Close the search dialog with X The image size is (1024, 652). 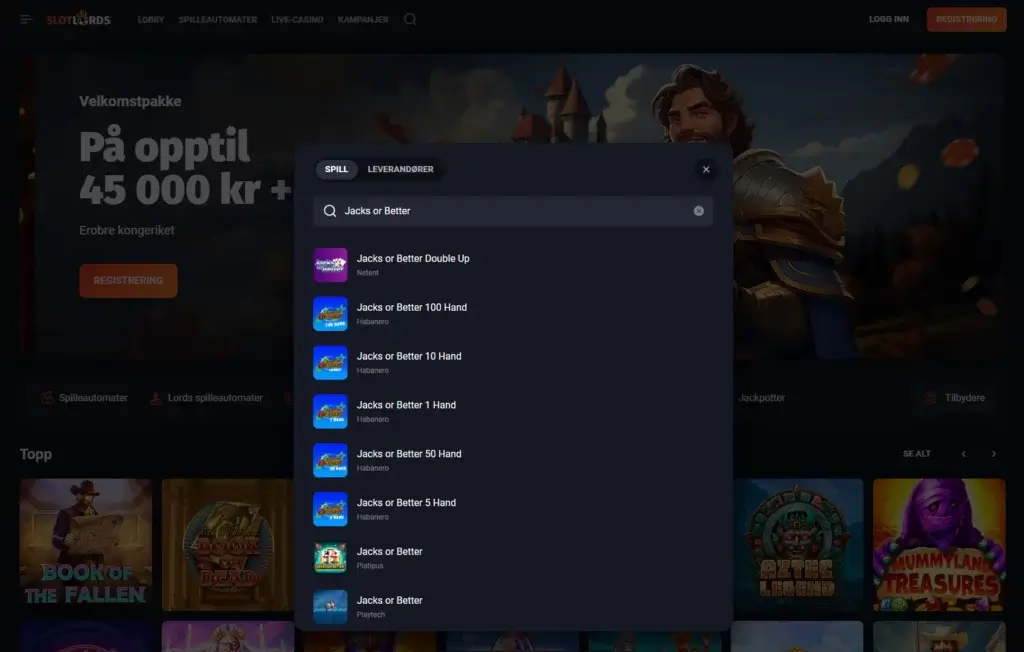(x=706, y=169)
